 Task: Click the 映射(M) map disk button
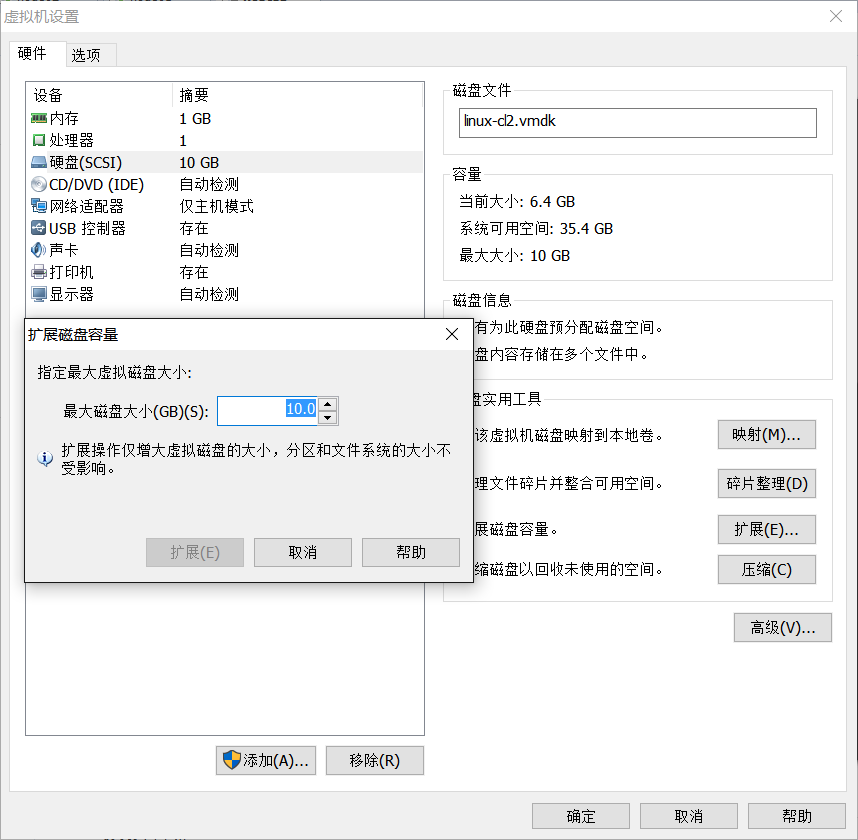coord(766,434)
